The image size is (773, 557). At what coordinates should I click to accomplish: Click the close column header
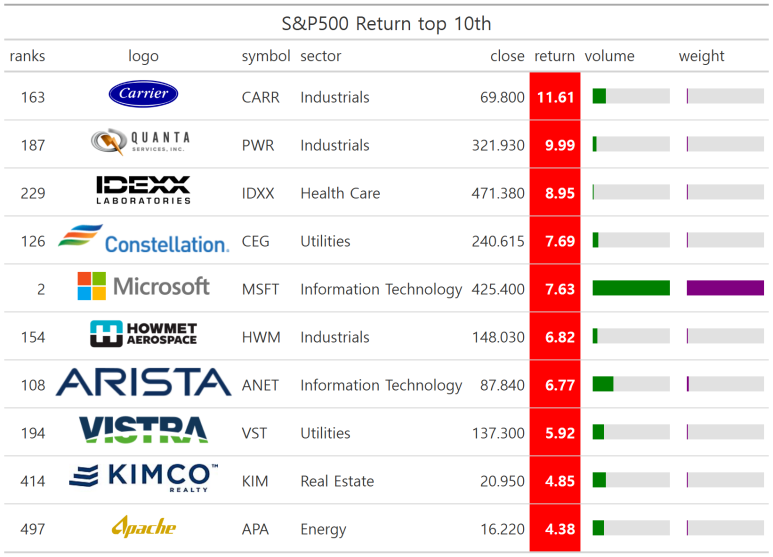[x=507, y=56]
